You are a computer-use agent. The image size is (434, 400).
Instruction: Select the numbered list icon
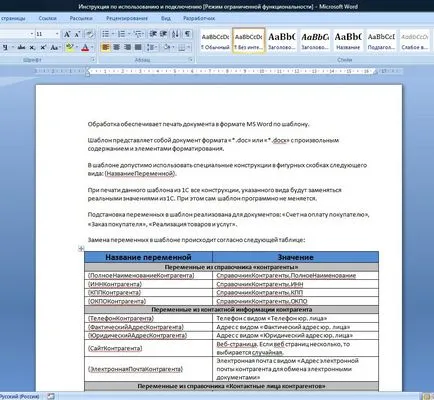pyautogui.click(x=122, y=34)
